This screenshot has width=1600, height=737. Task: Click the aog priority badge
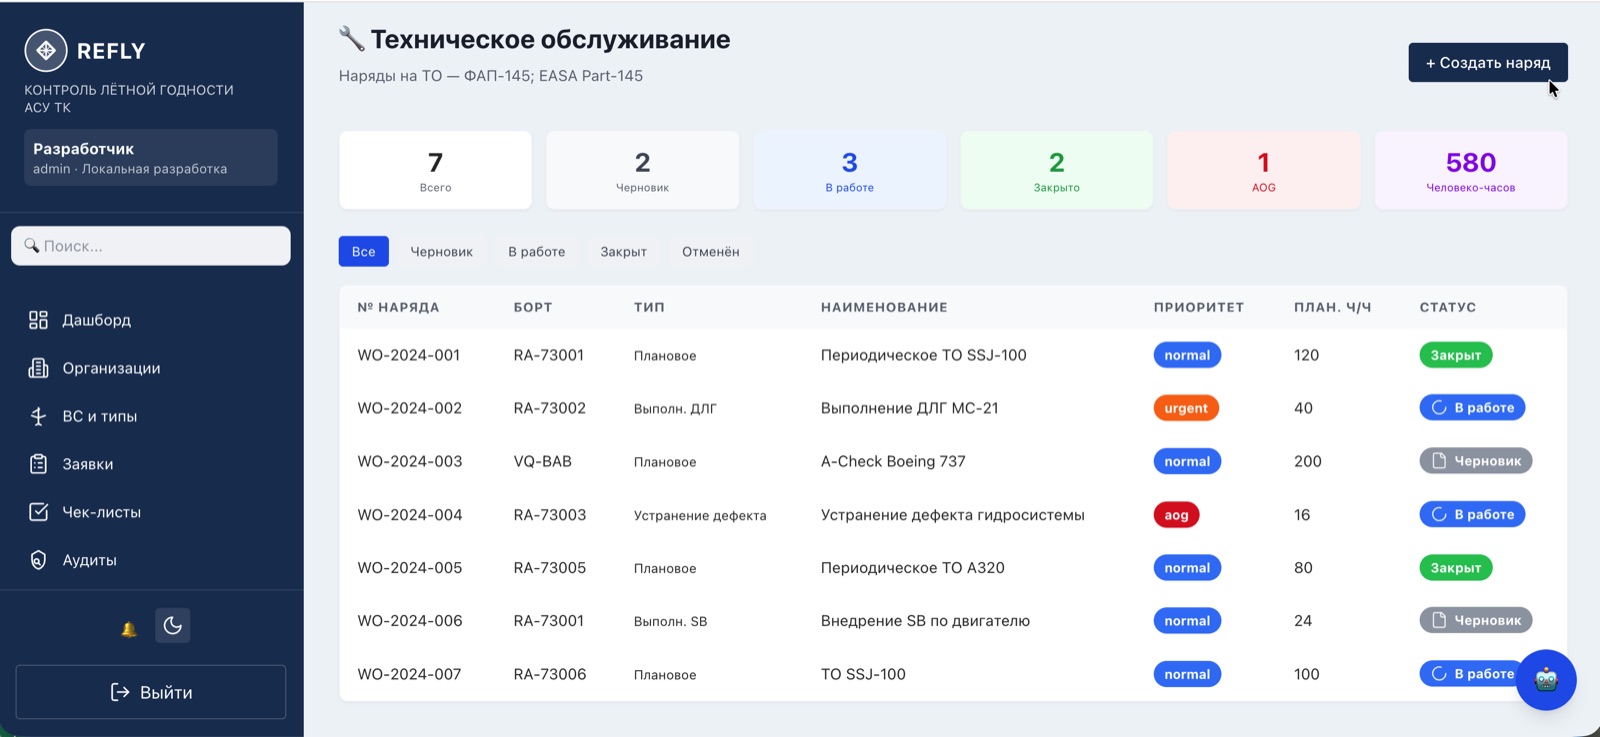click(x=1176, y=515)
